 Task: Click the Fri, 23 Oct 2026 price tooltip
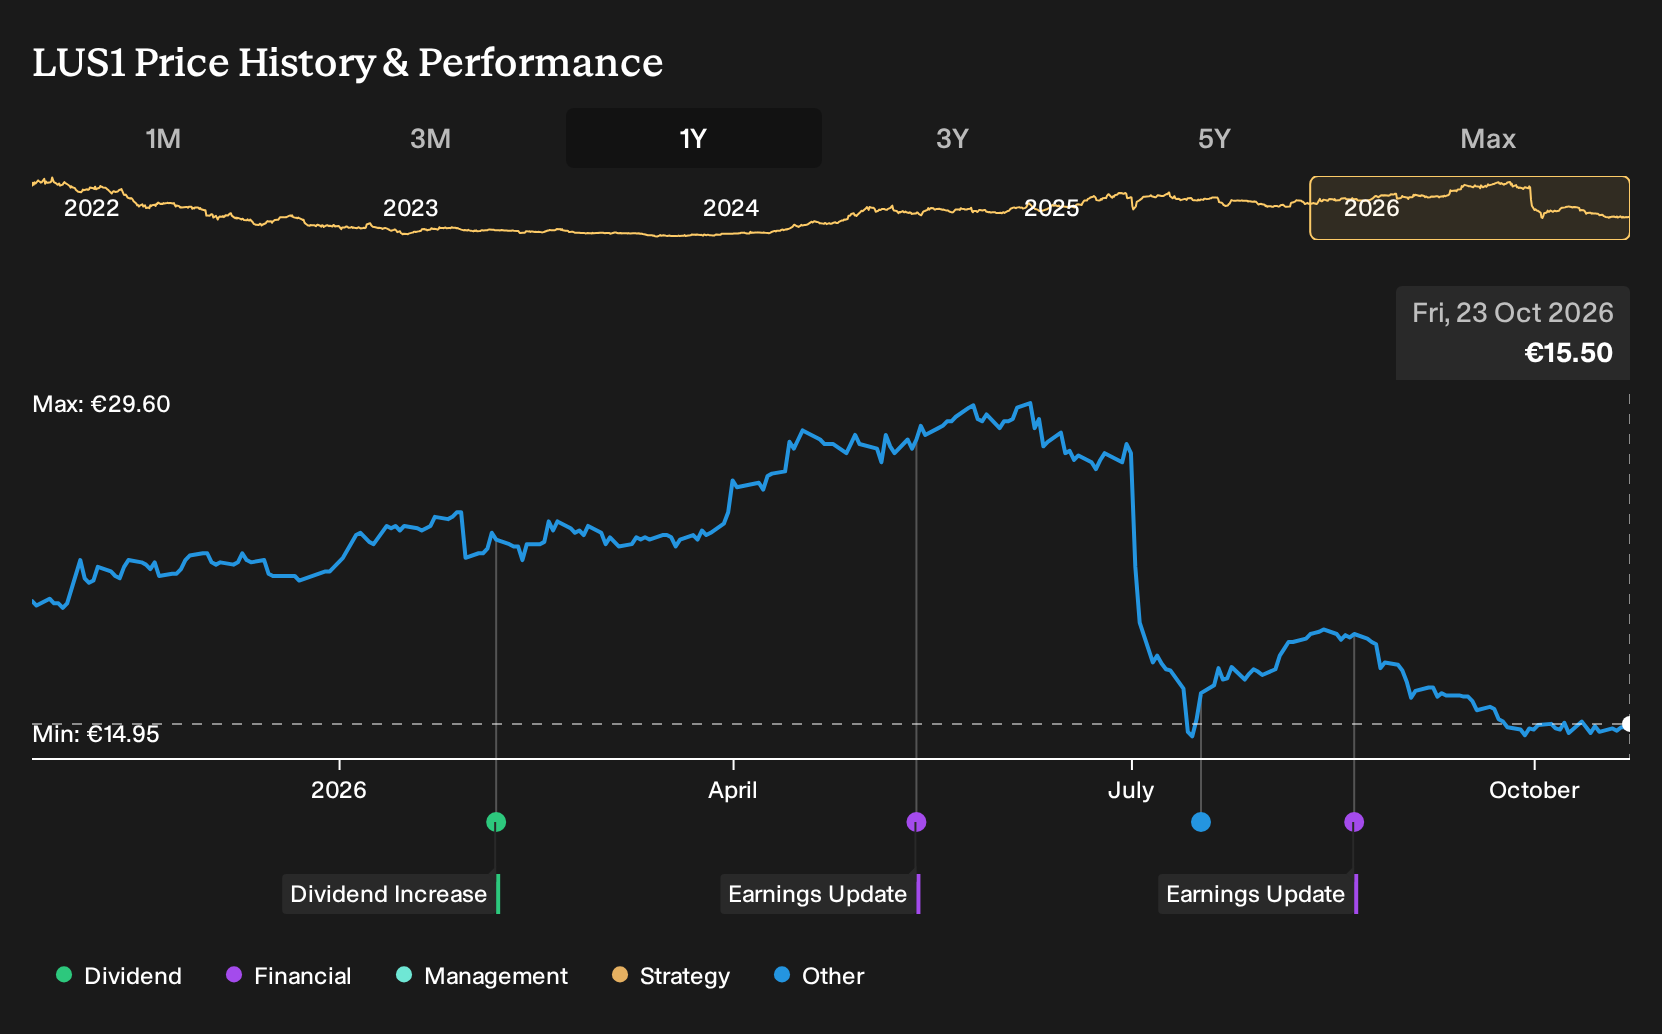point(1513,333)
